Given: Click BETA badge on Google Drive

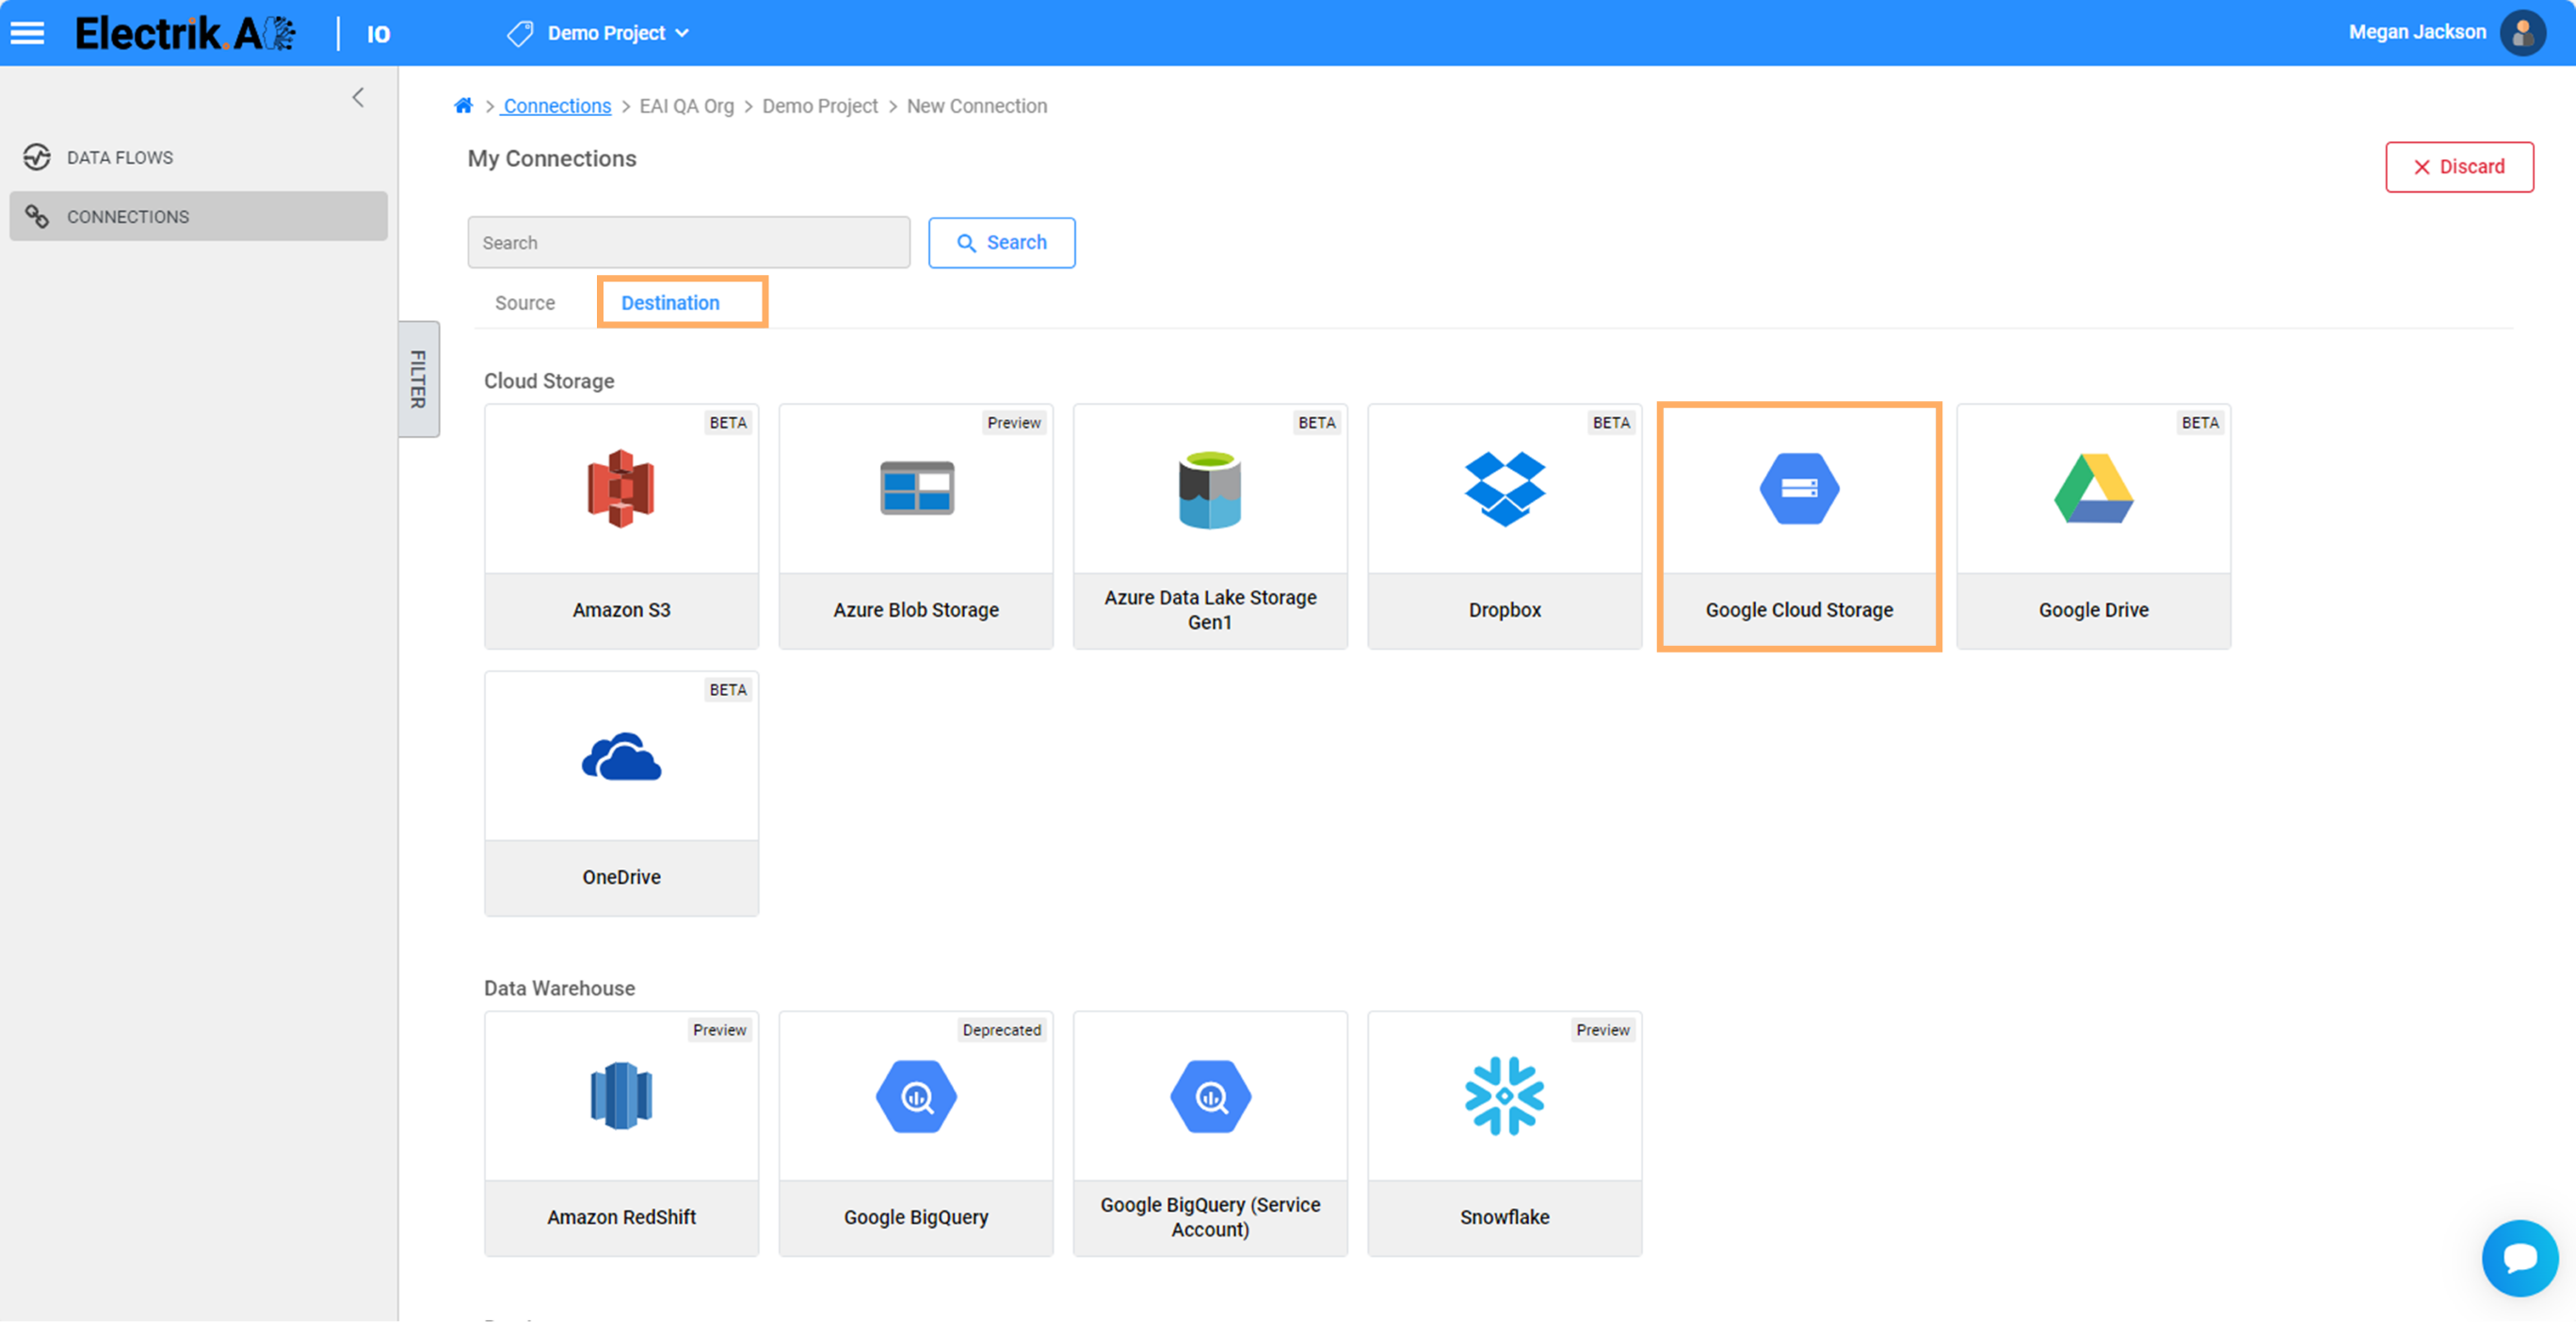Looking at the screenshot, I should tap(2200, 423).
